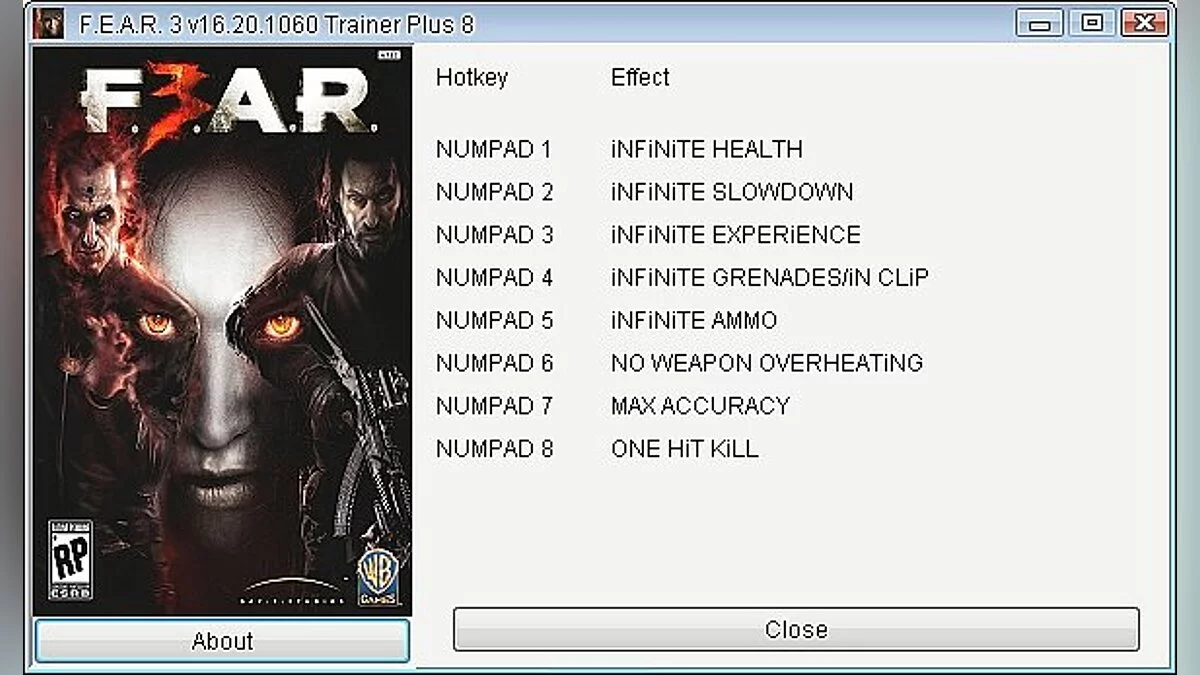Click the WB Games logo on cover
The height and width of the screenshot is (675, 1200).
(x=378, y=576)
